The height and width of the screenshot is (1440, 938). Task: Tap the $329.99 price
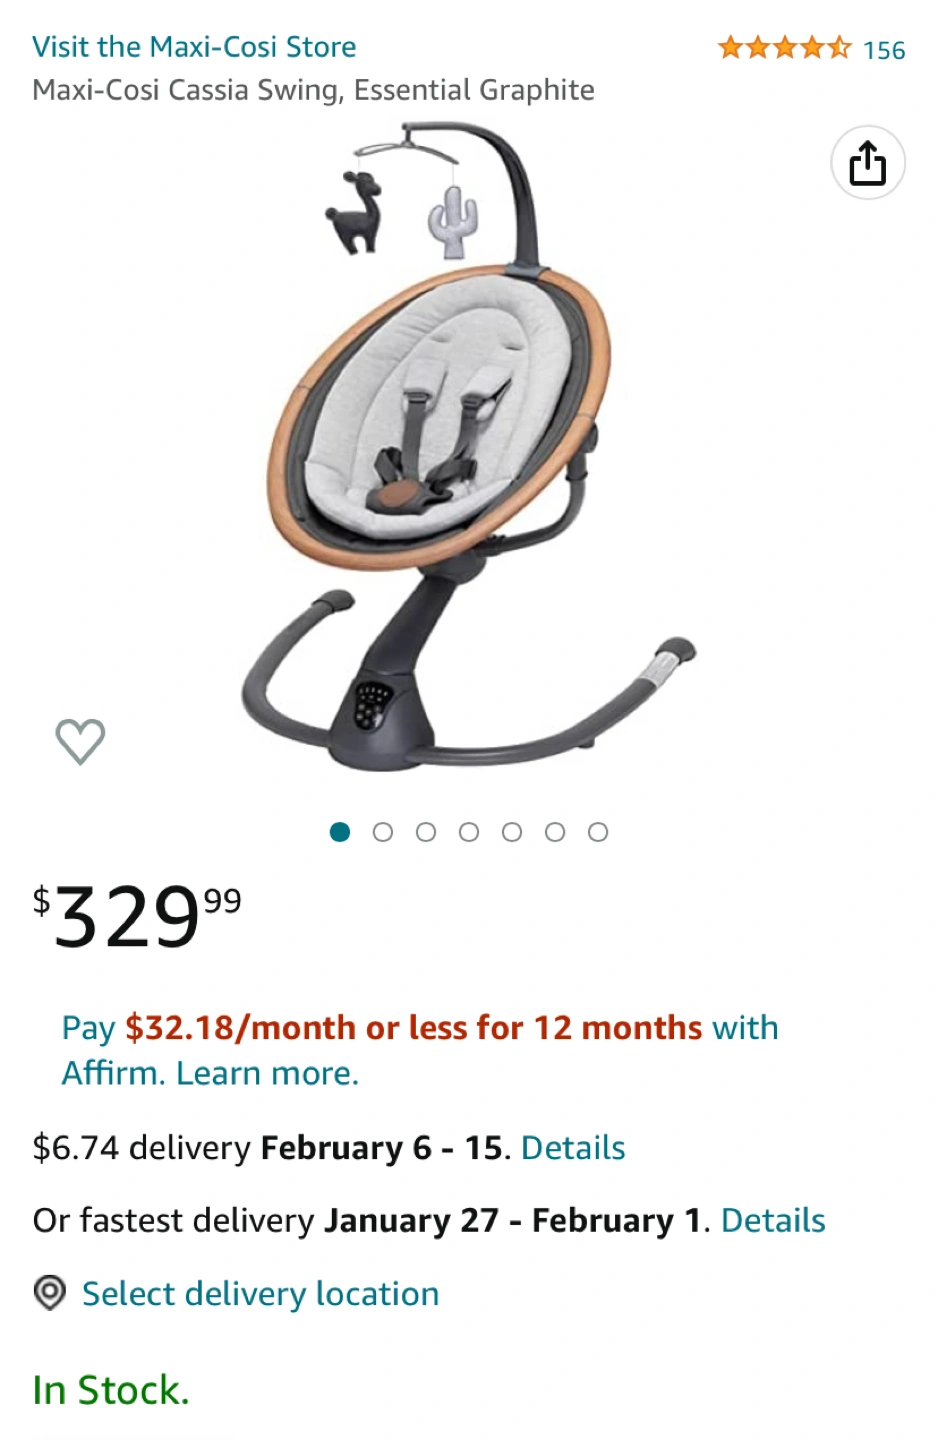coord(137,916)
